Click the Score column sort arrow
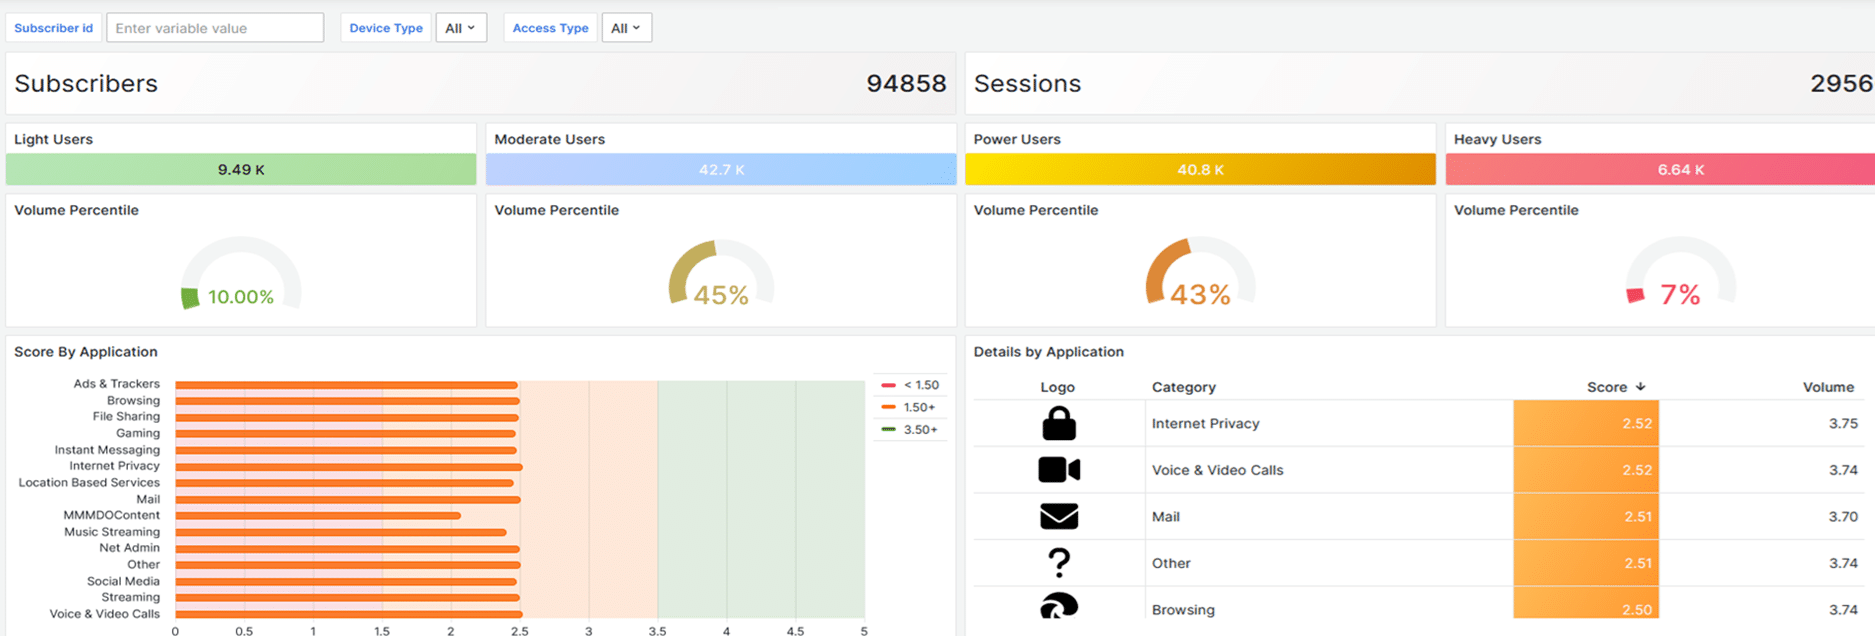This screenshot has height=636, width=1875. pos(1640,387)
